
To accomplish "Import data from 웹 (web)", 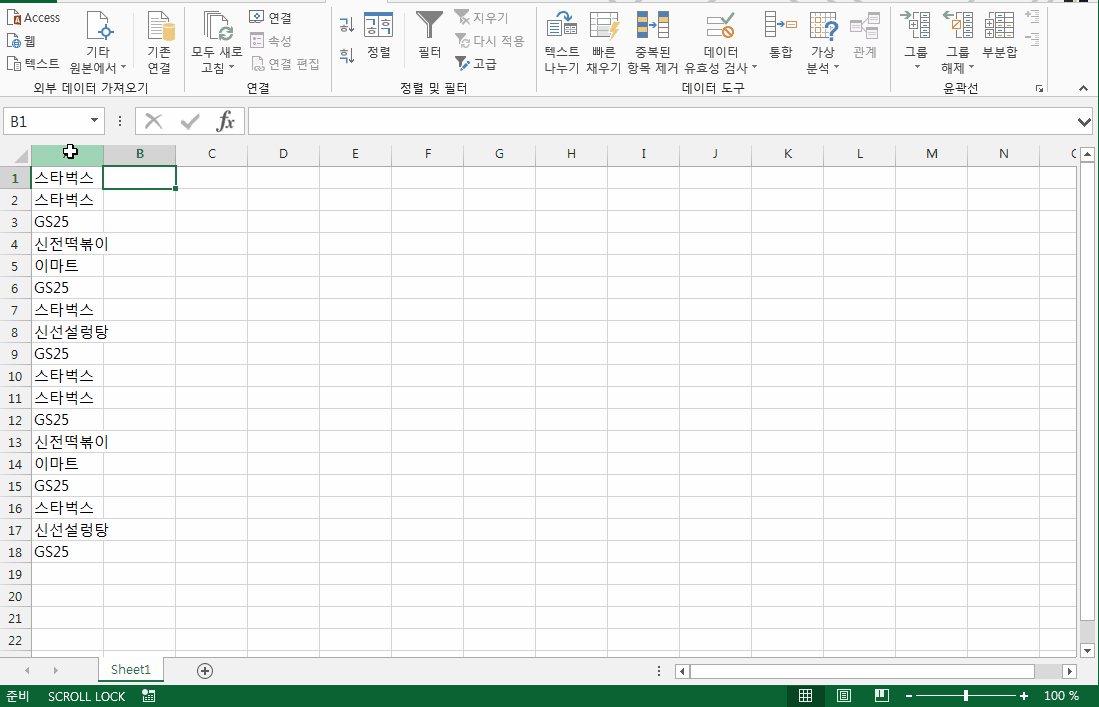I will [21, 41].
